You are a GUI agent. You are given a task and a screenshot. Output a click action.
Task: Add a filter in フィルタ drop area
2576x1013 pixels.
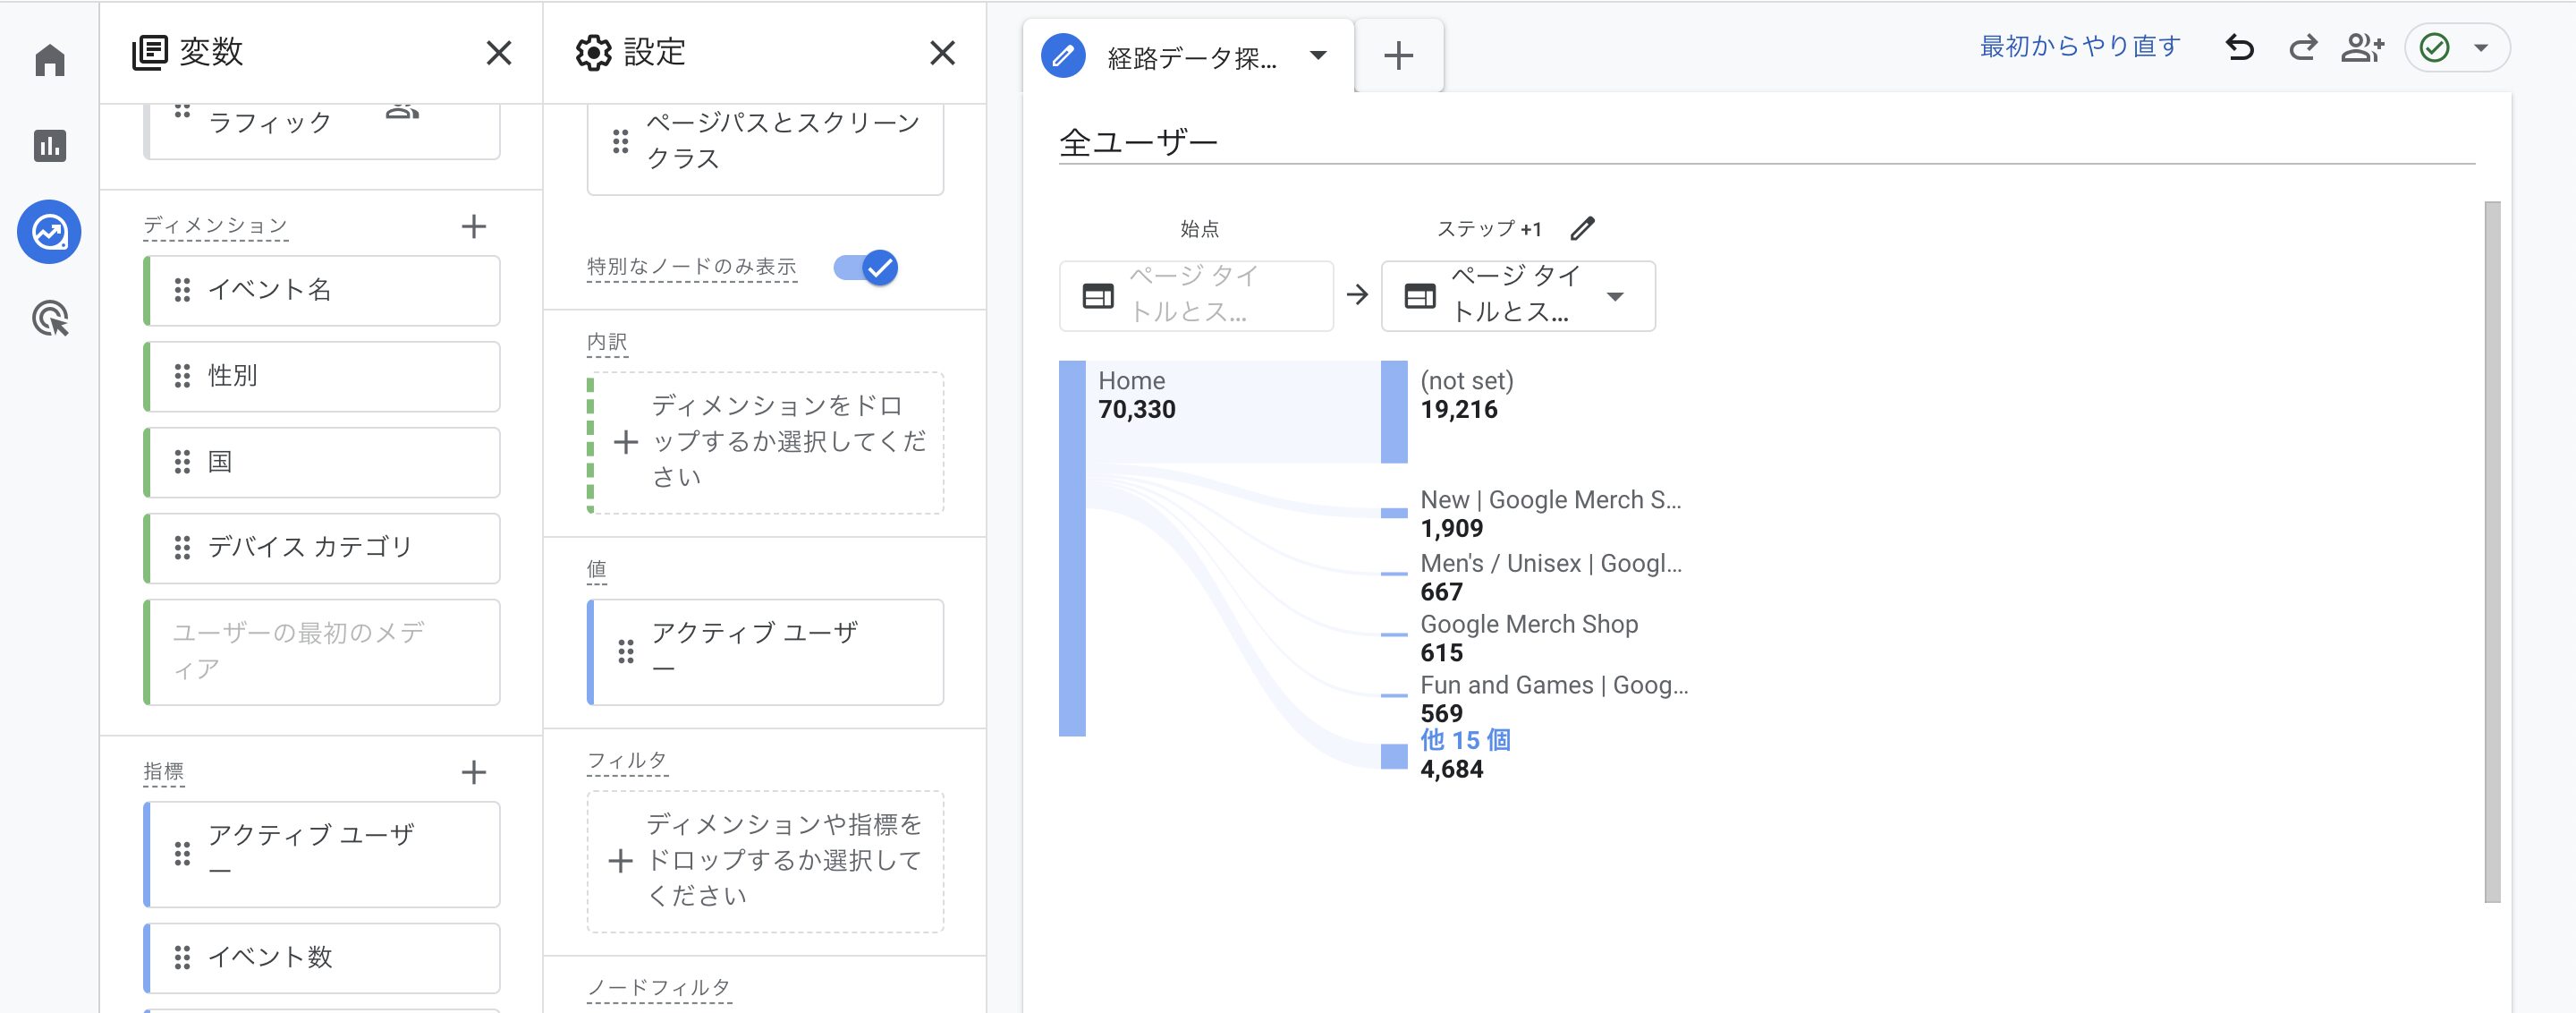[765, 861]
